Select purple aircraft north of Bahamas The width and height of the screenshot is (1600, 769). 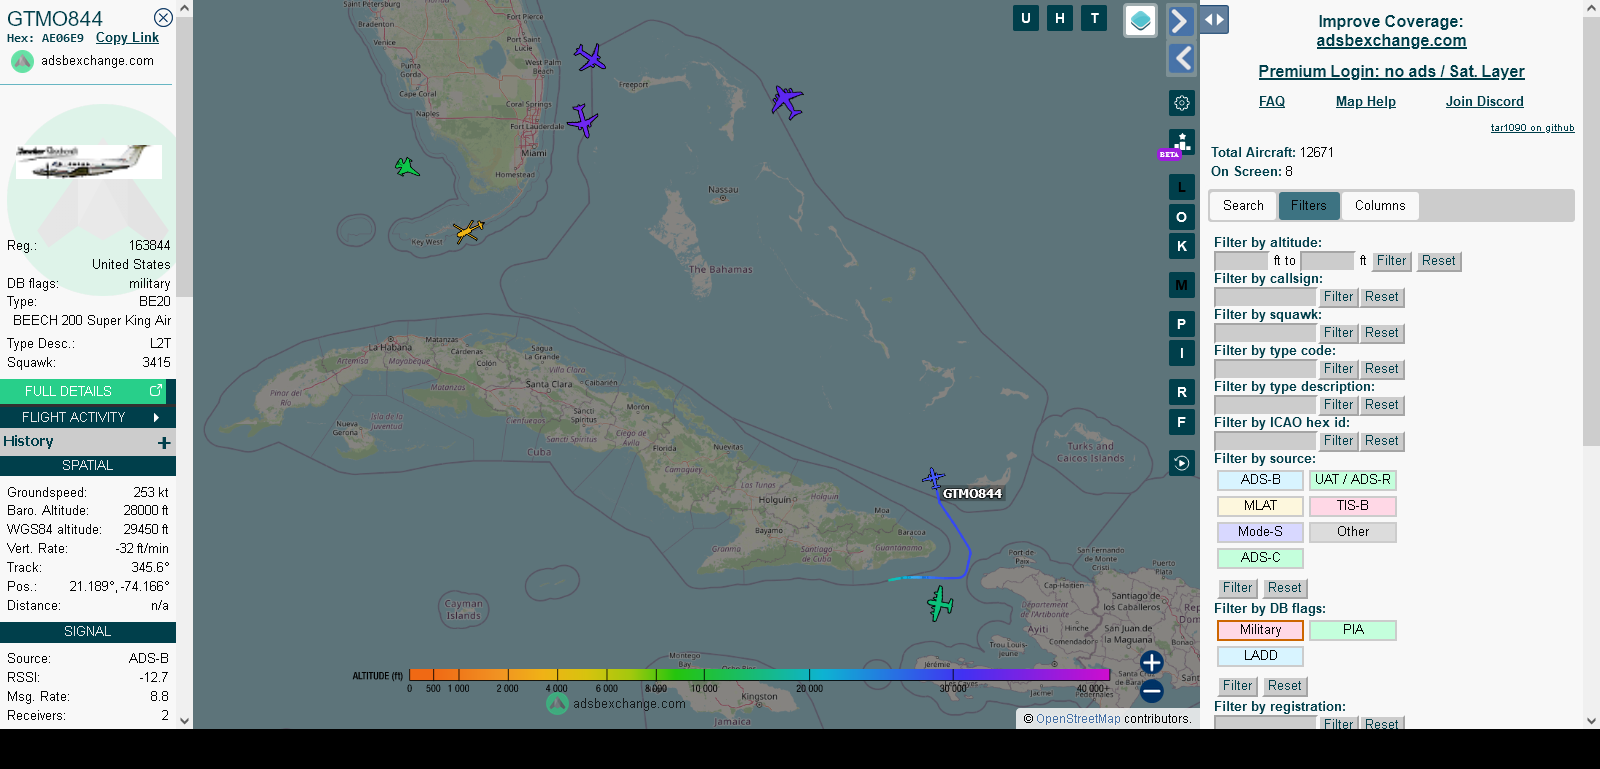787,102
